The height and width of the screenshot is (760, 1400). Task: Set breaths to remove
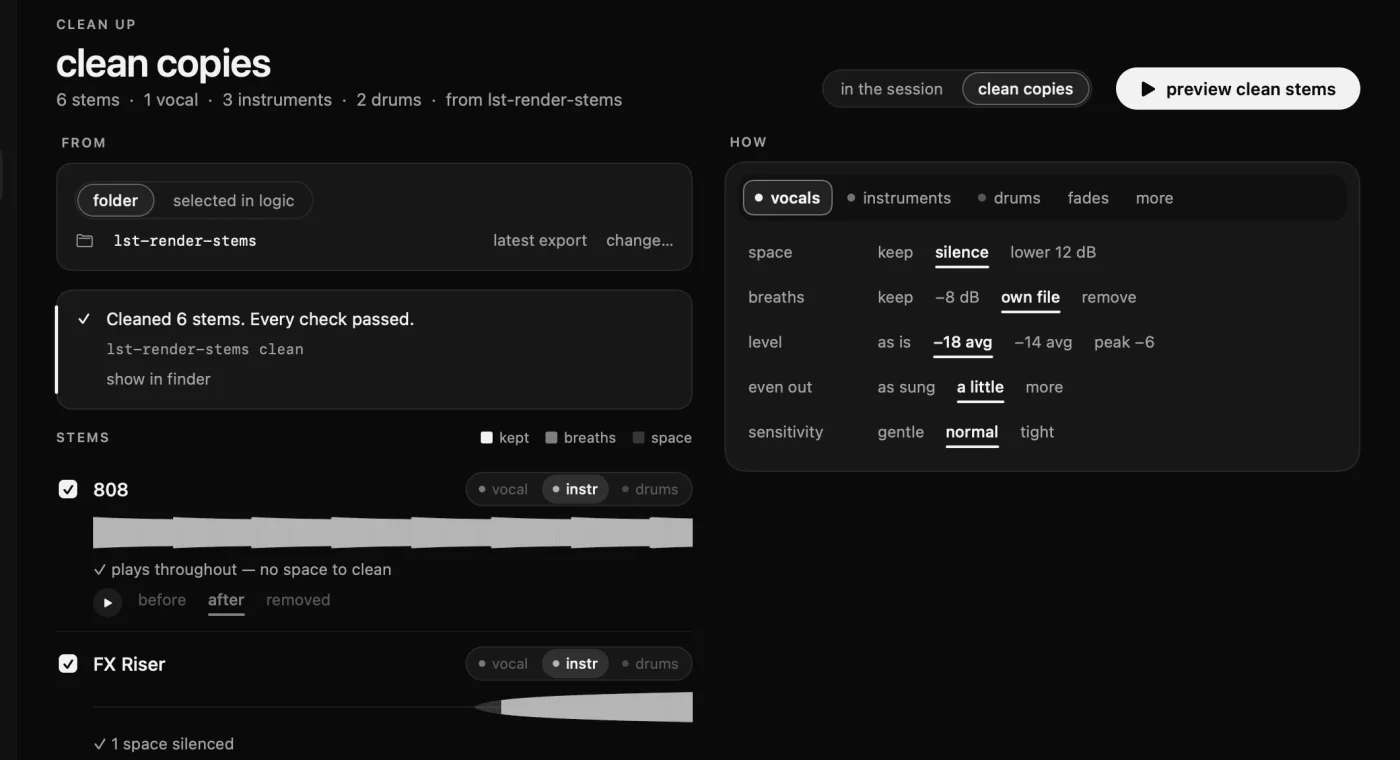pyautogui.click(x=1109, y=297)
